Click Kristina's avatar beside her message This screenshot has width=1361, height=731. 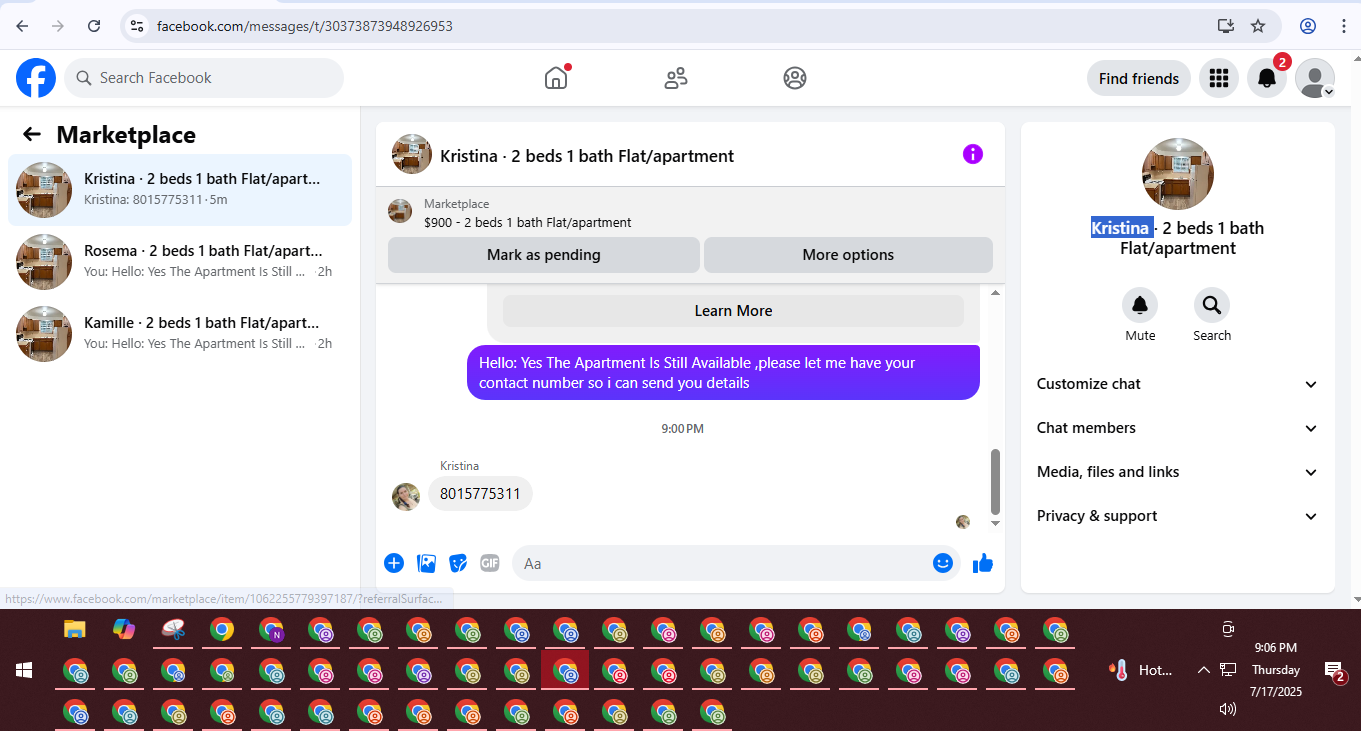(406, 497)
